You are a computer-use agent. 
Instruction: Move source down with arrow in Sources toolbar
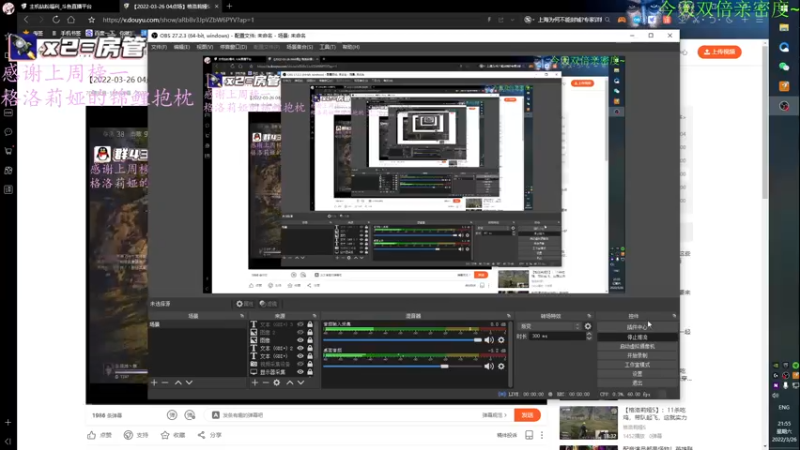[x=301, y=382]
